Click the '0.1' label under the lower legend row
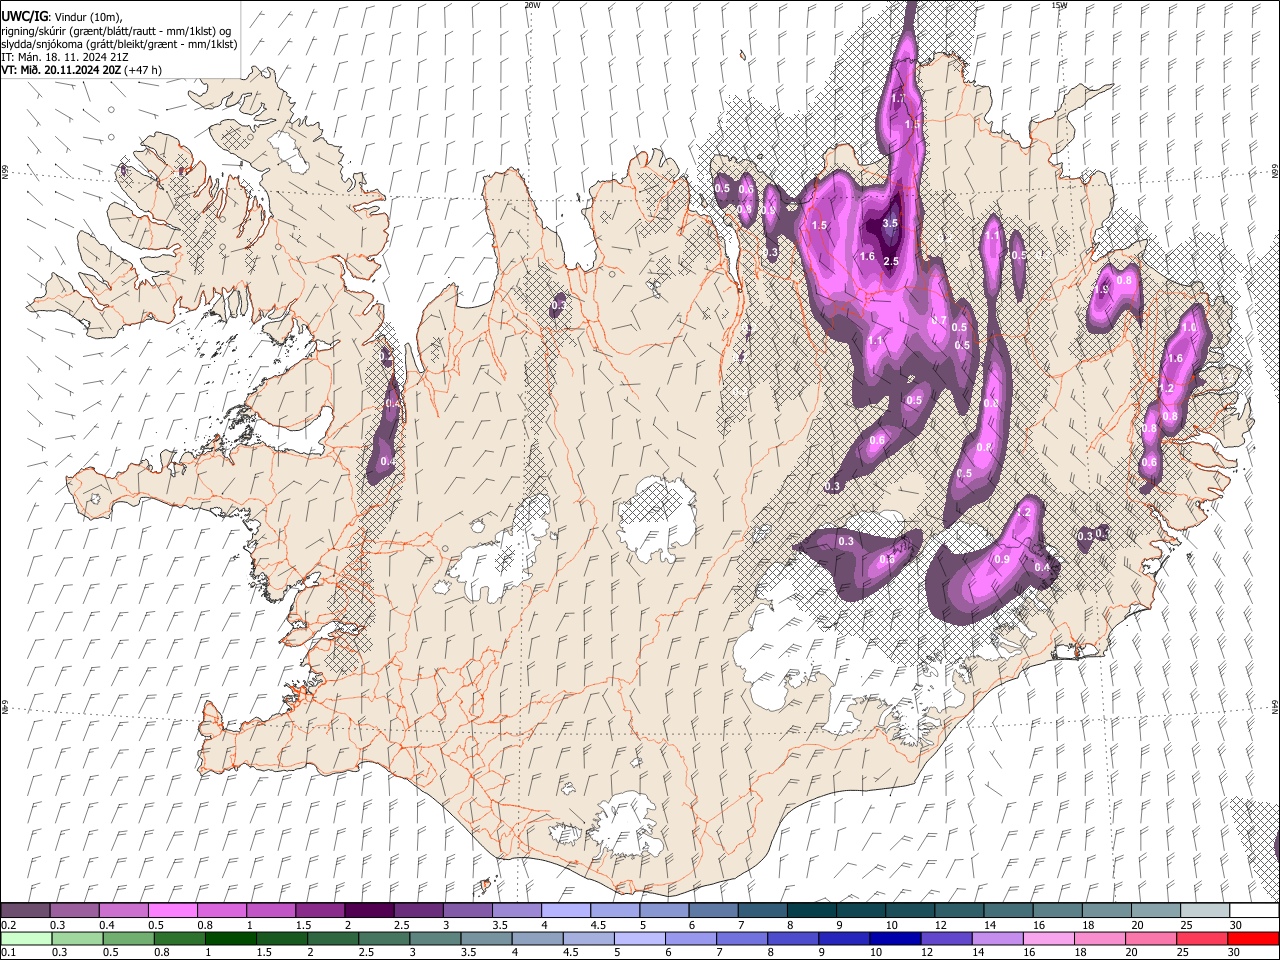This screenshot has height=960, width=1280. click(8, 952)
